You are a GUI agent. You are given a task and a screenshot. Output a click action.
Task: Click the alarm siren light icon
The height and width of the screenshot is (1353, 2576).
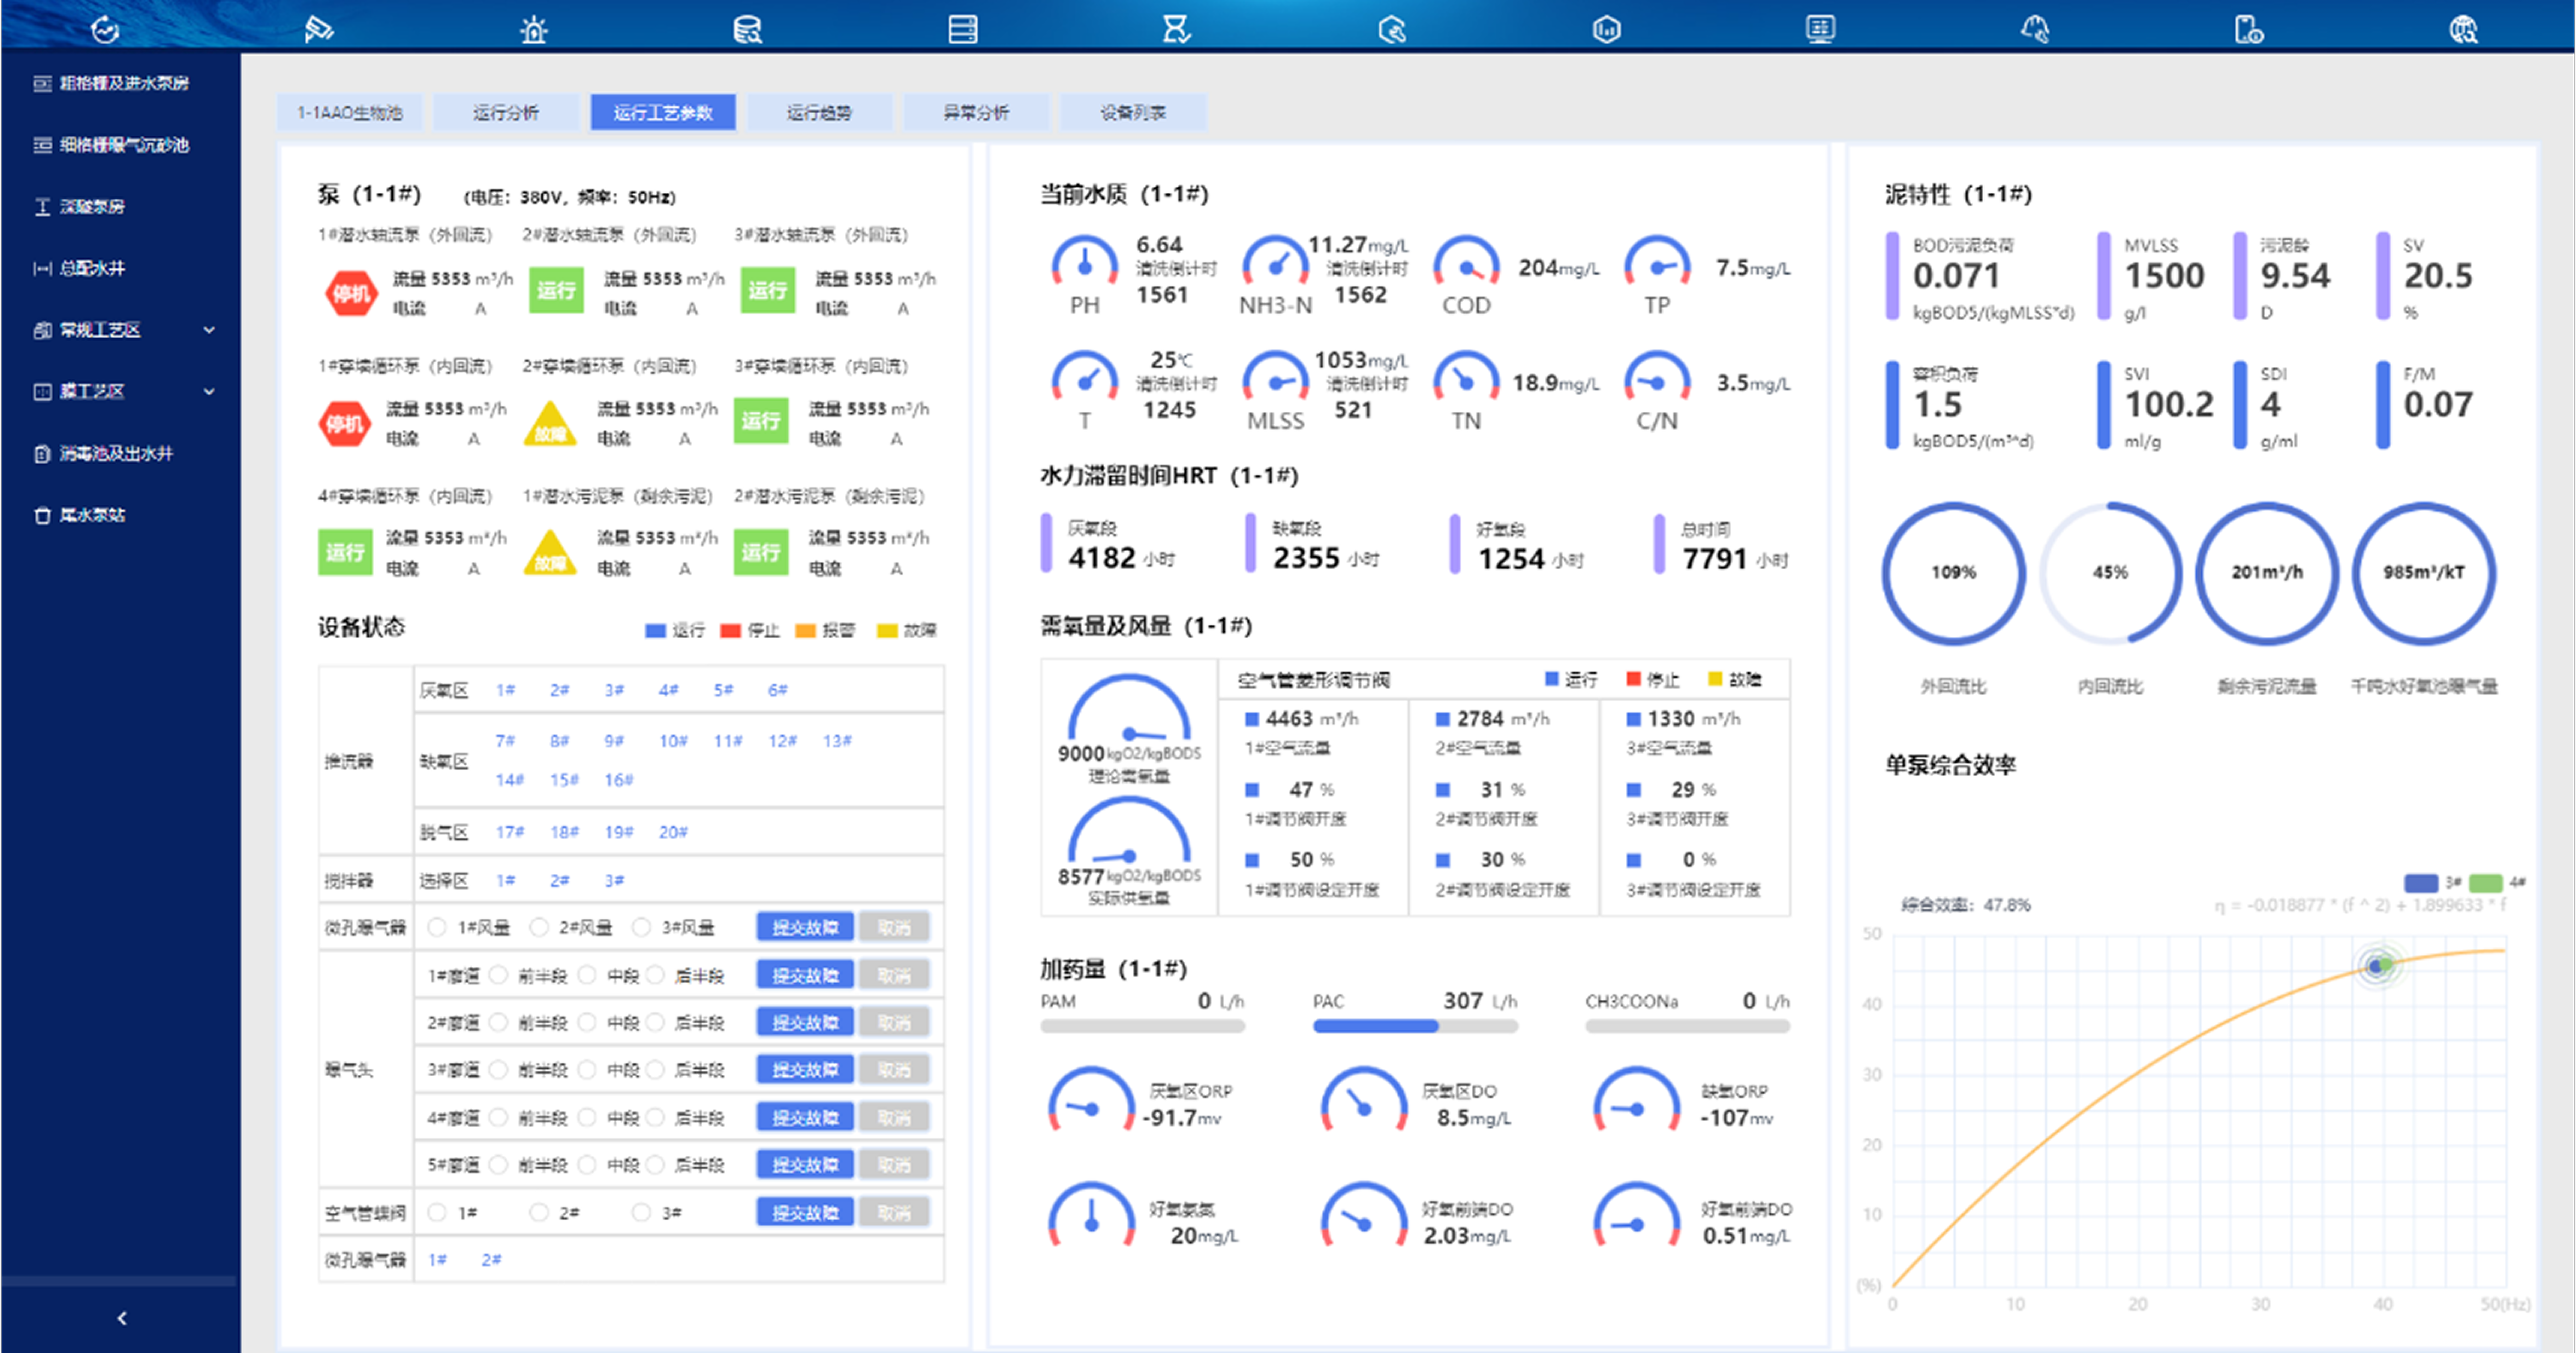(x=534, y=29)
